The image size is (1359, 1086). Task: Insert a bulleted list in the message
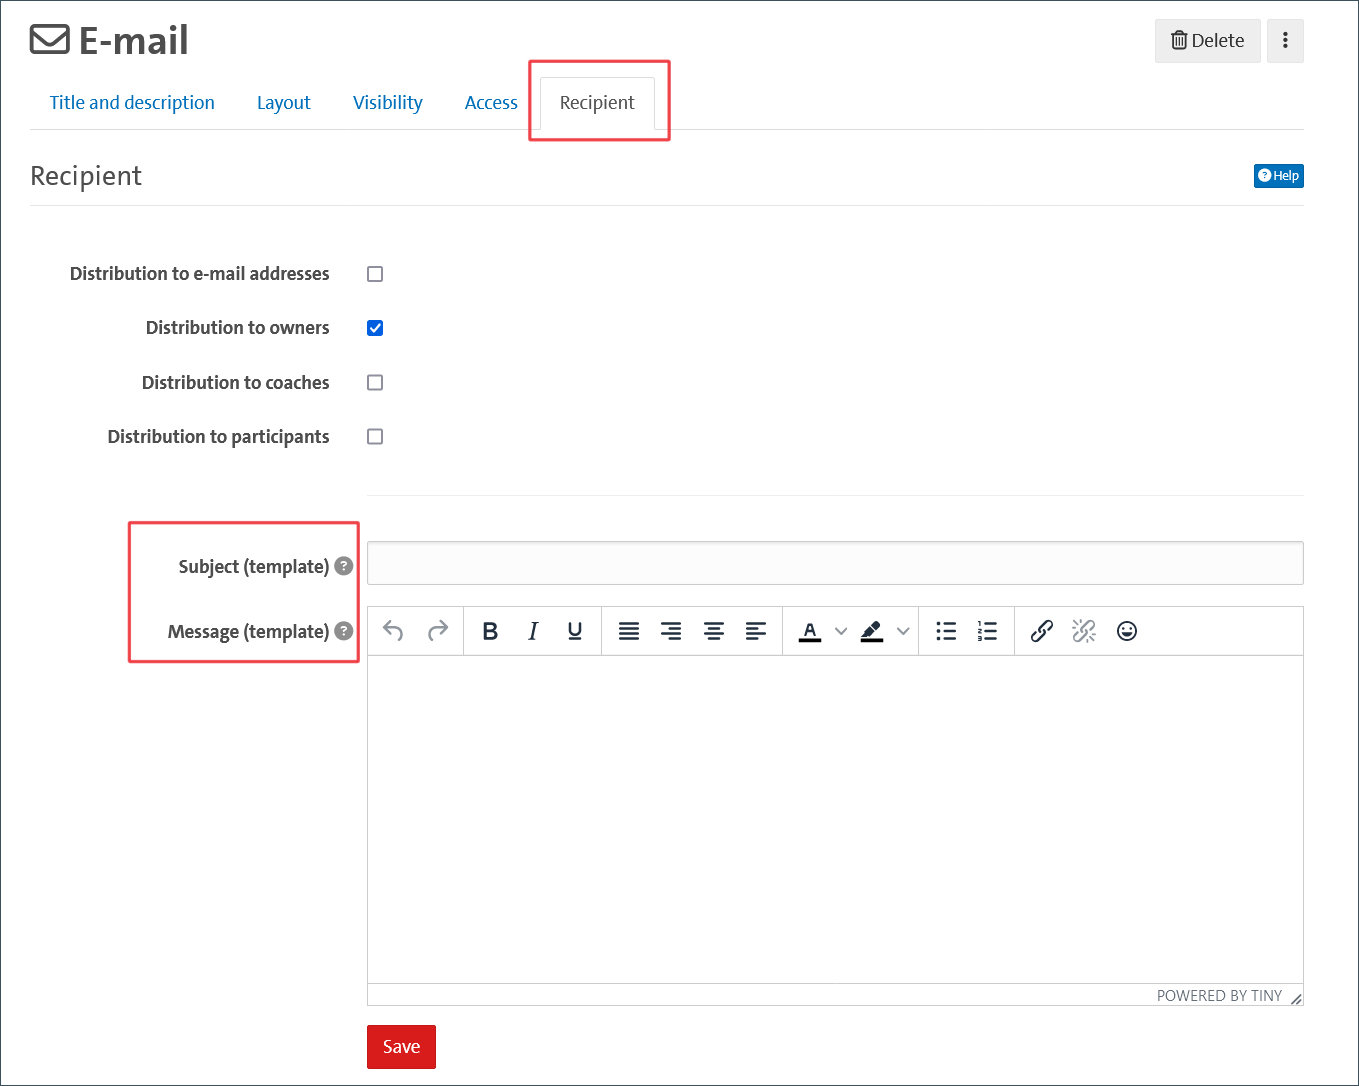(945, 631)
